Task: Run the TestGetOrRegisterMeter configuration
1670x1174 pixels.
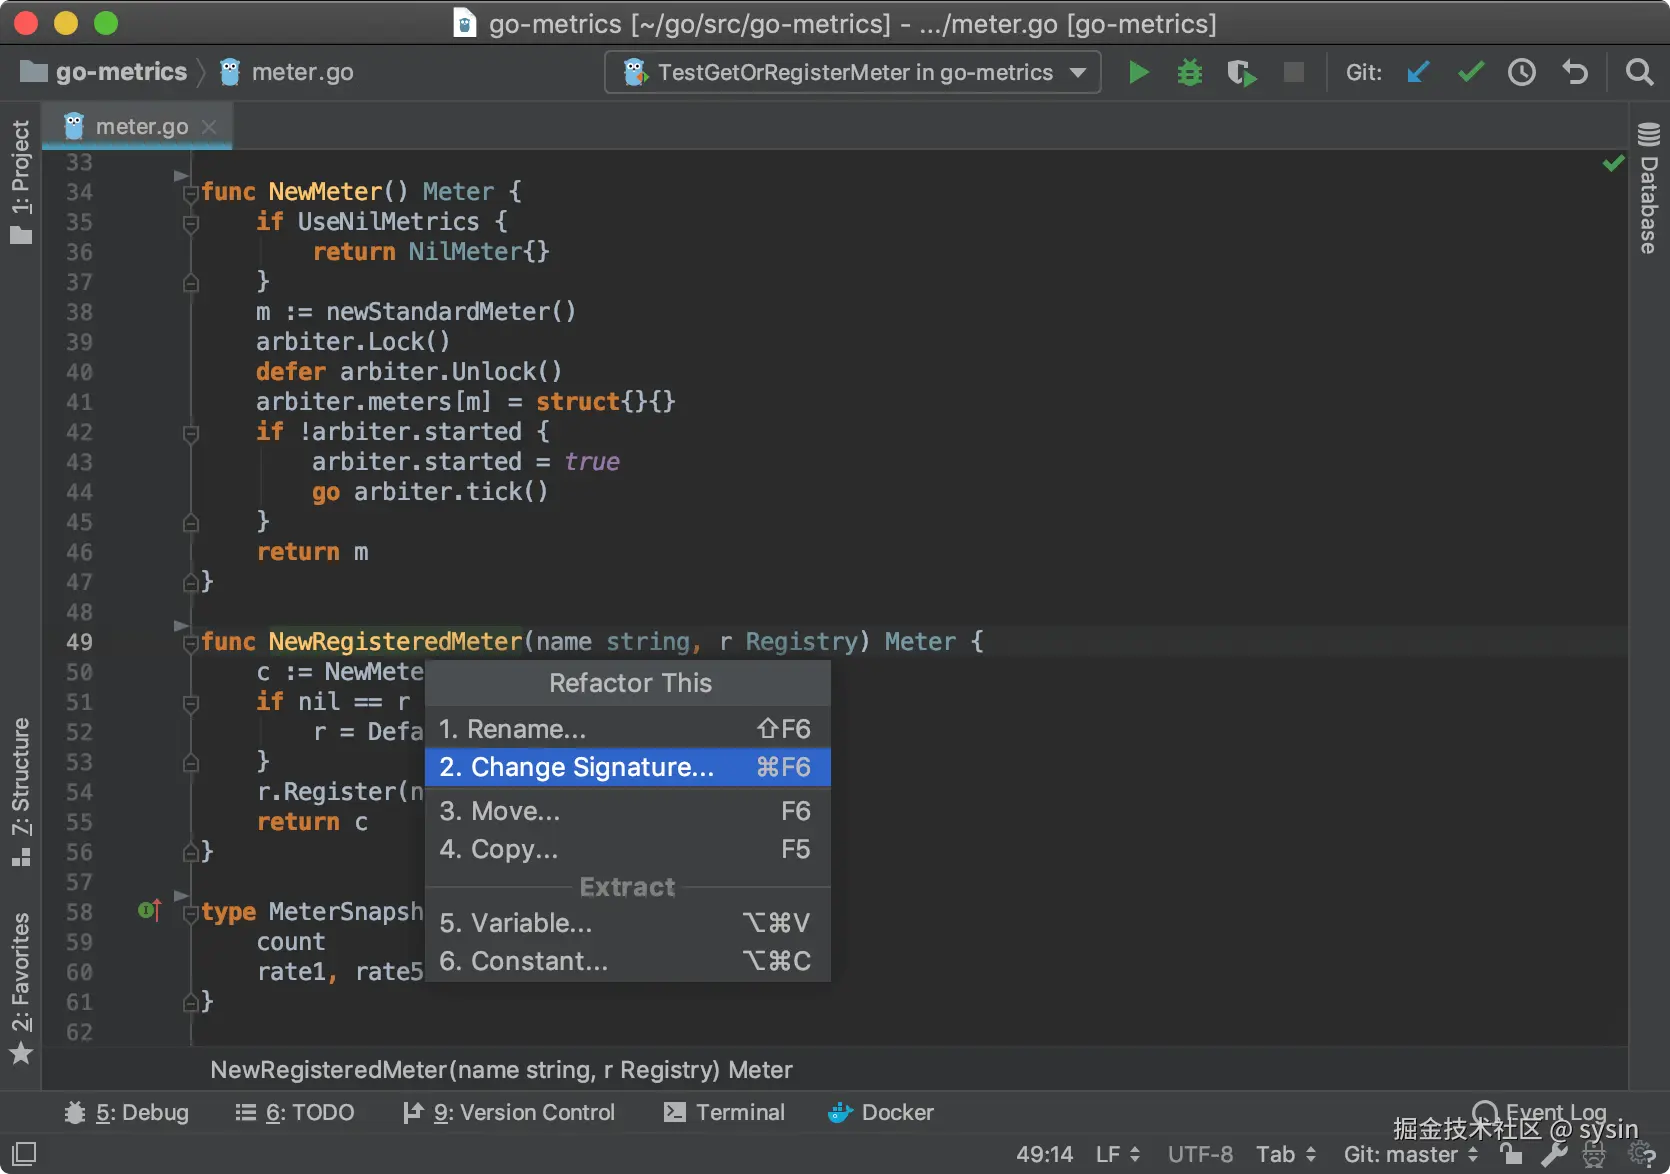Action: (x=1138, y=72)
